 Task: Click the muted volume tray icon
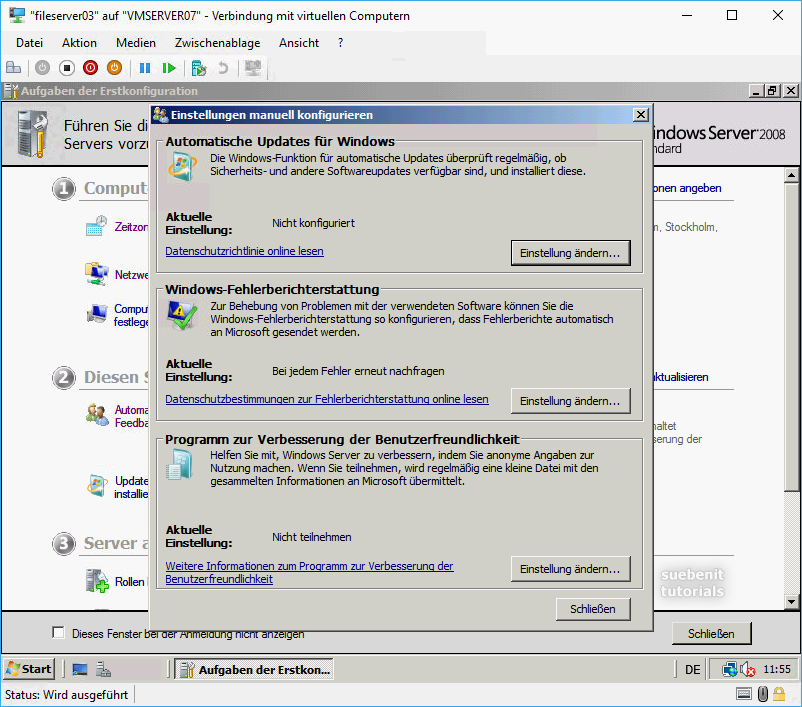click(x=747, y=669)
